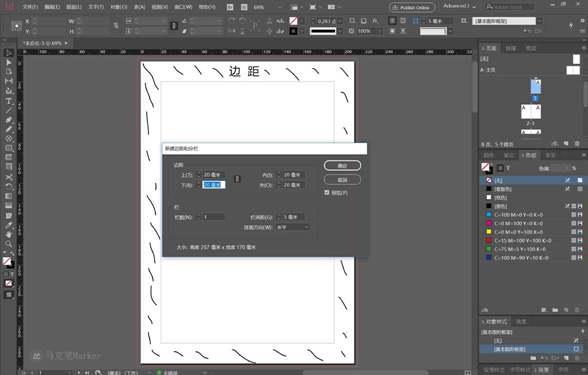
Task: Open the stroke weight 0.283 dropdown
Action: tap(340, 21)
